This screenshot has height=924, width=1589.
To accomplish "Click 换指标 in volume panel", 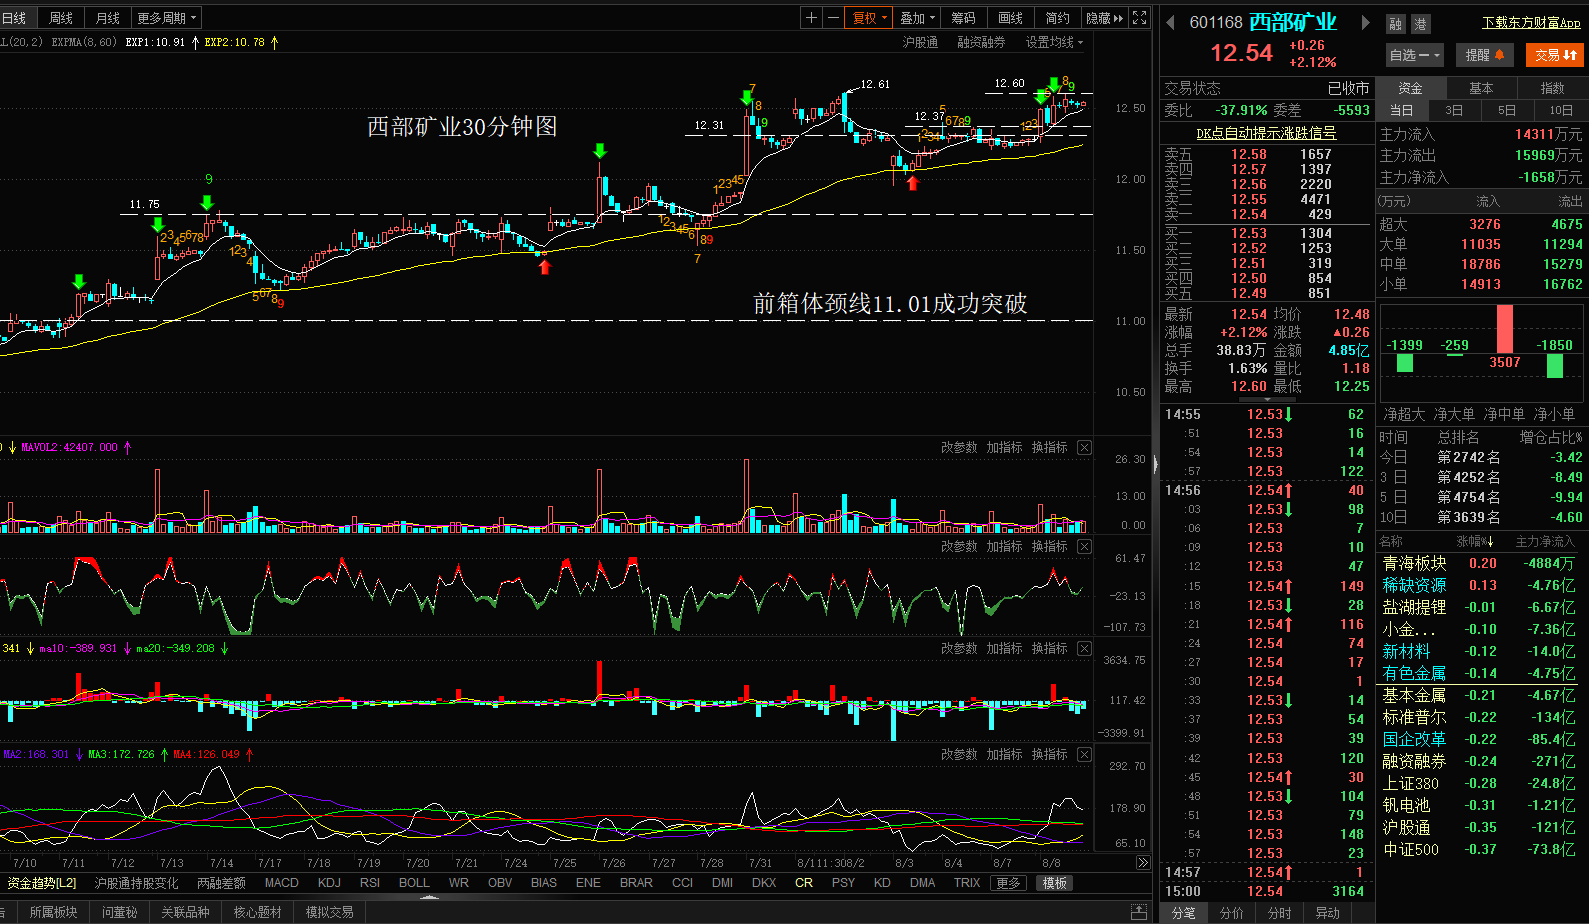I will pyautogui.click(x=1049, y=447).
